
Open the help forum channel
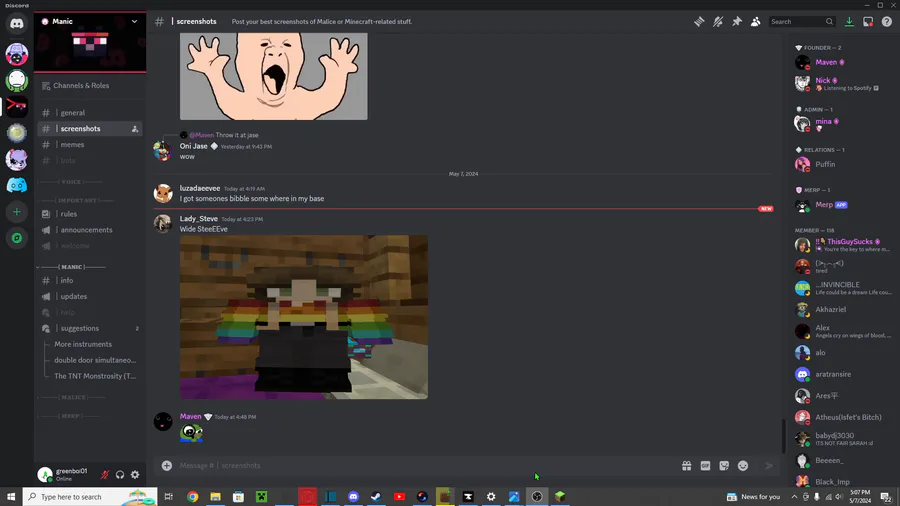coord(90,312)
